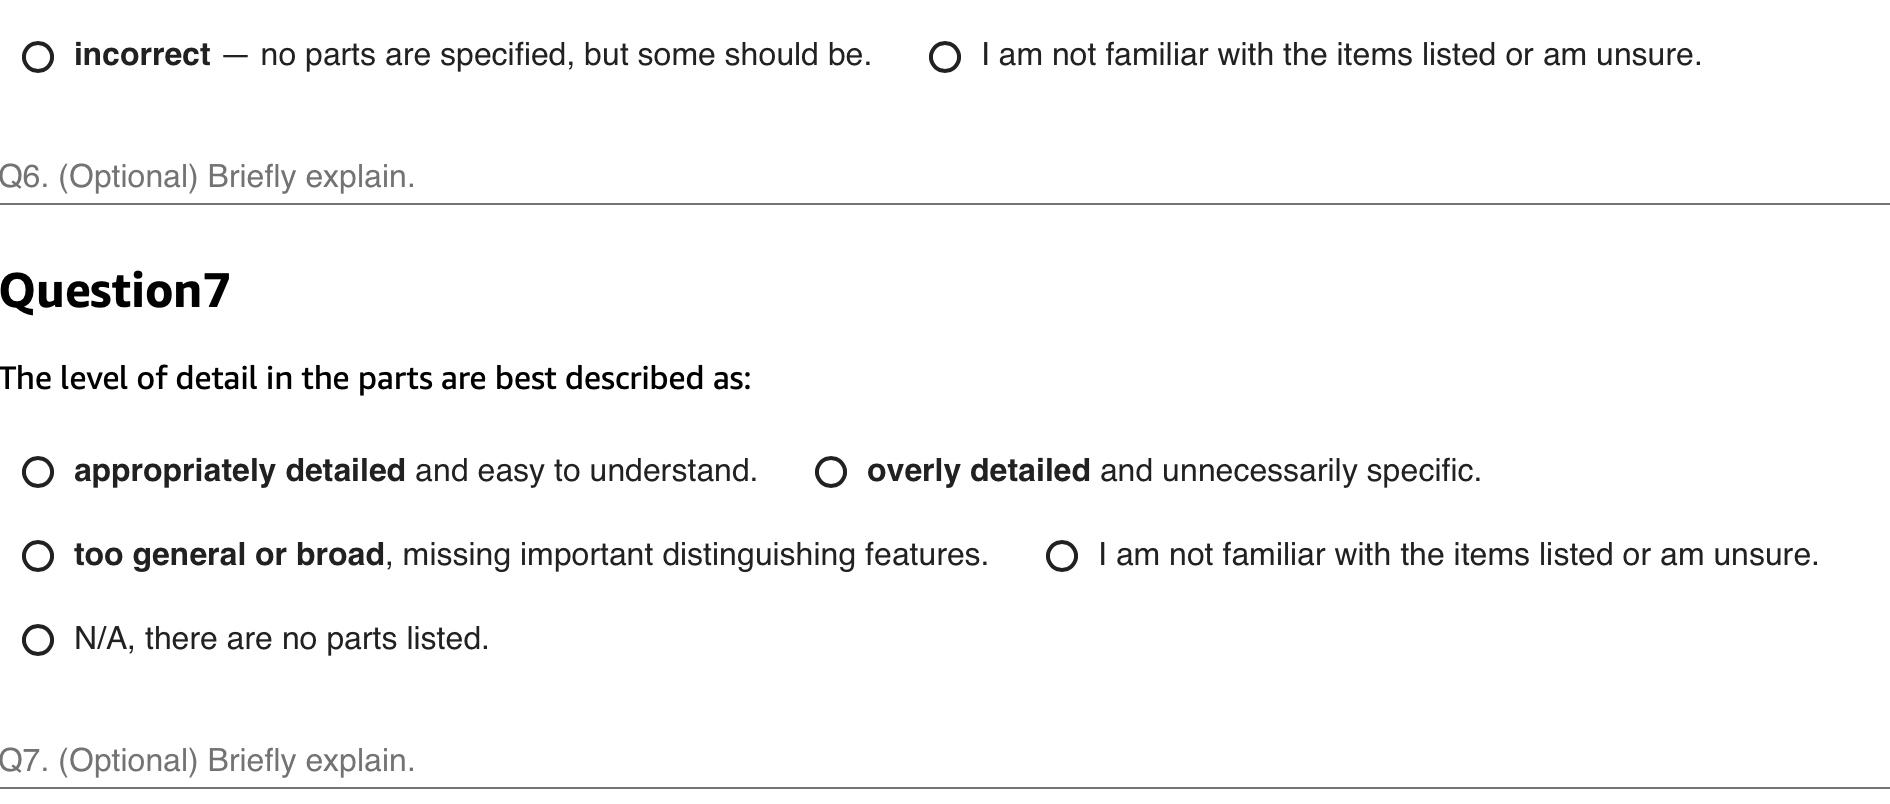
Task: Click the bold 'too general or broad' text
Action: 229,555
